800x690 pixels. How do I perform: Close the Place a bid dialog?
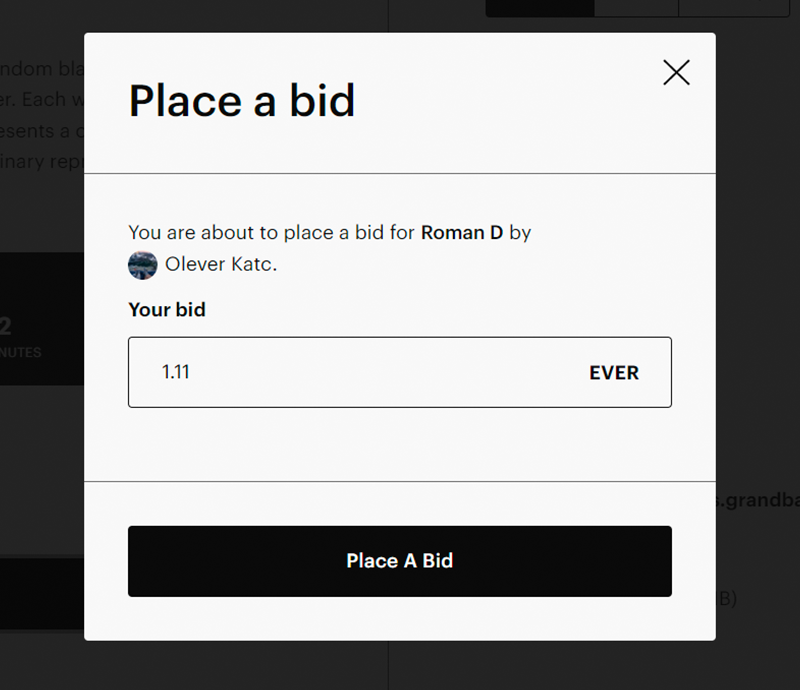coord(676,72)
